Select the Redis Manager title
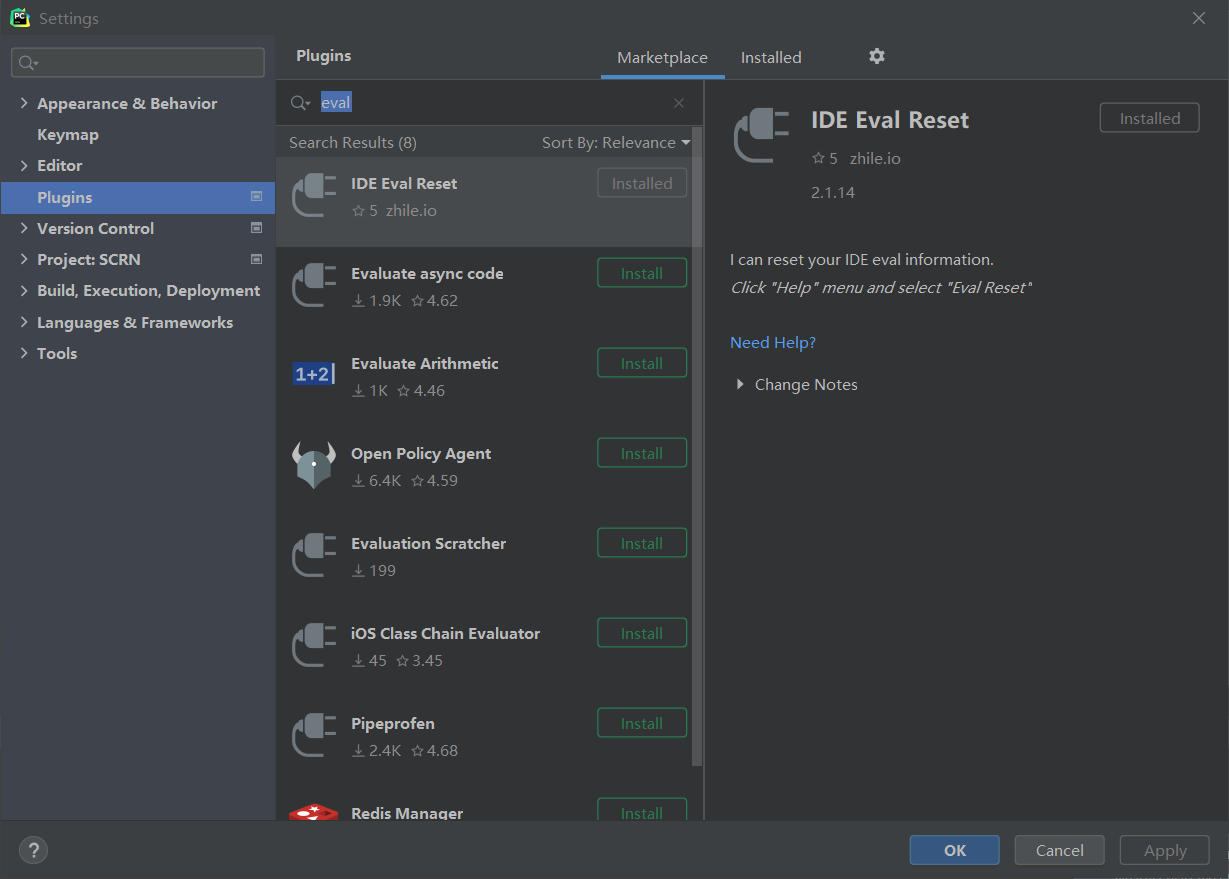 tap(407, 812)
